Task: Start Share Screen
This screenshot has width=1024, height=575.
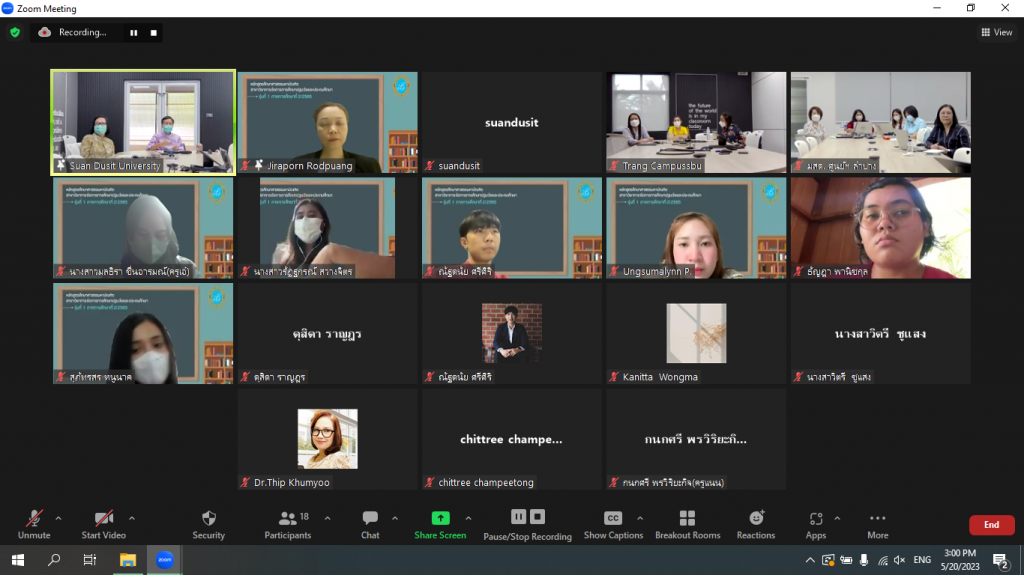Action: pyautogui.click(x=440, y=523)
